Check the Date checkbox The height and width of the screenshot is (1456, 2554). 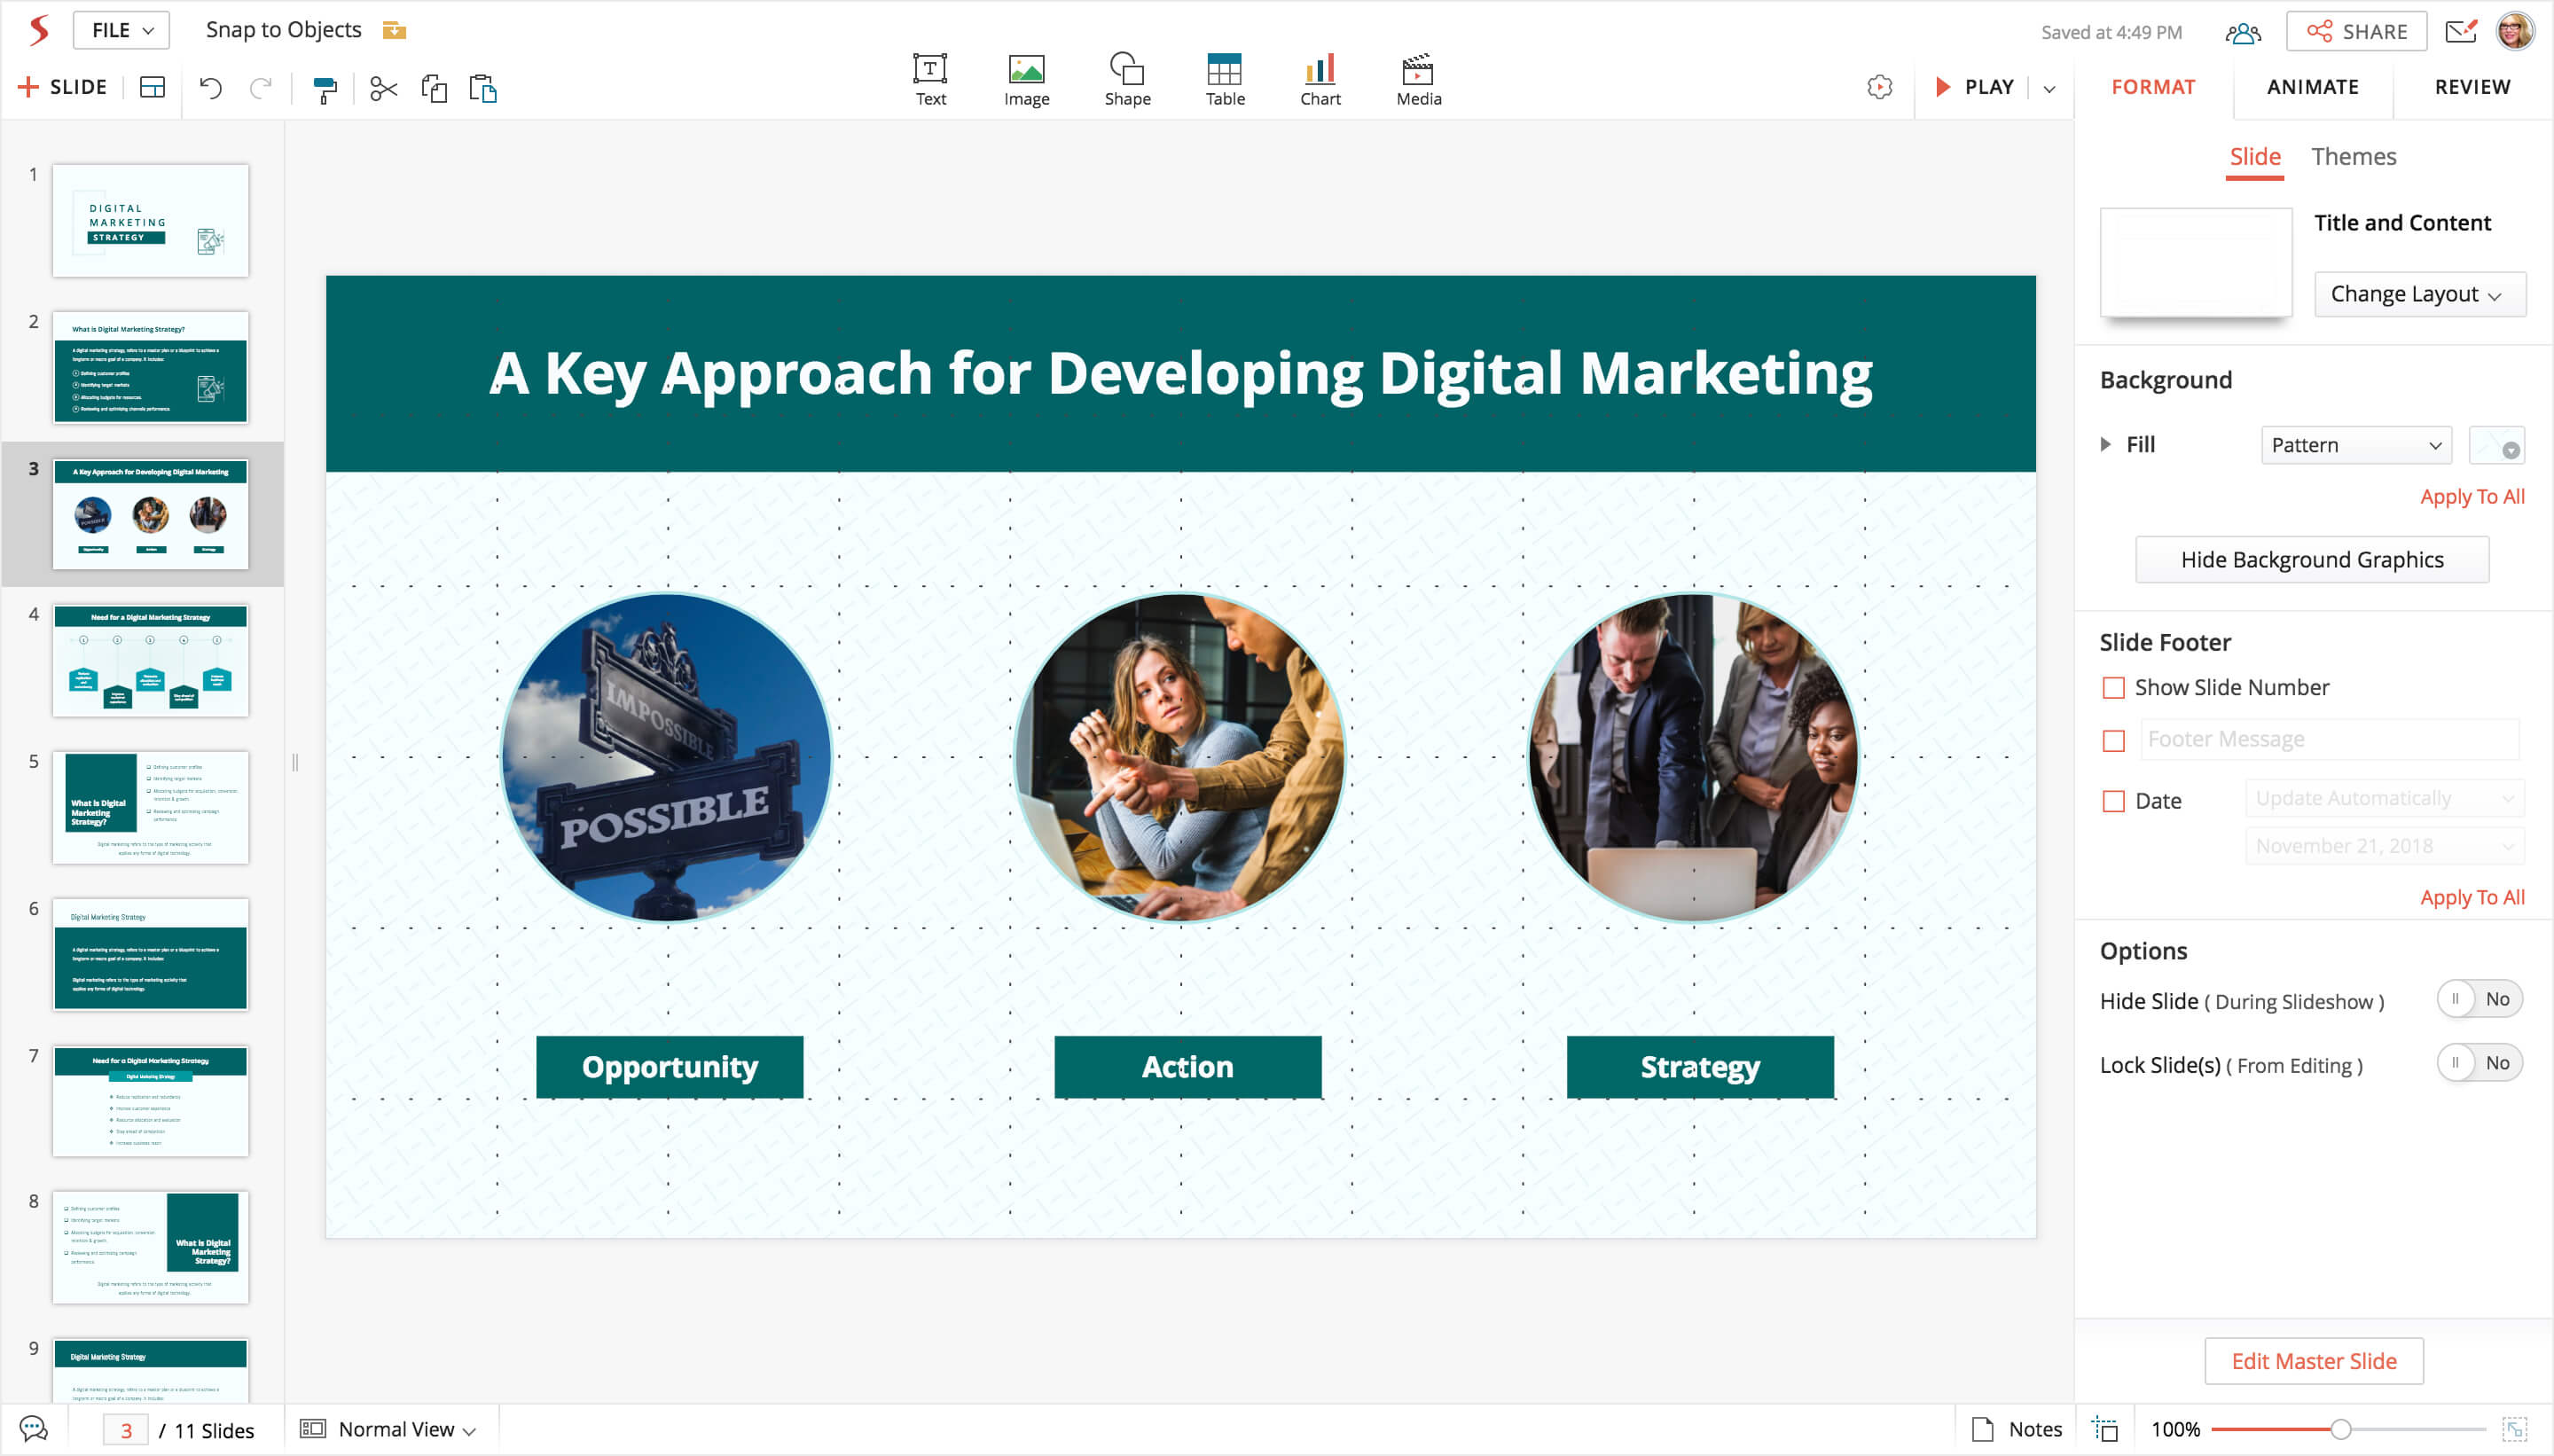point(2113,801)
